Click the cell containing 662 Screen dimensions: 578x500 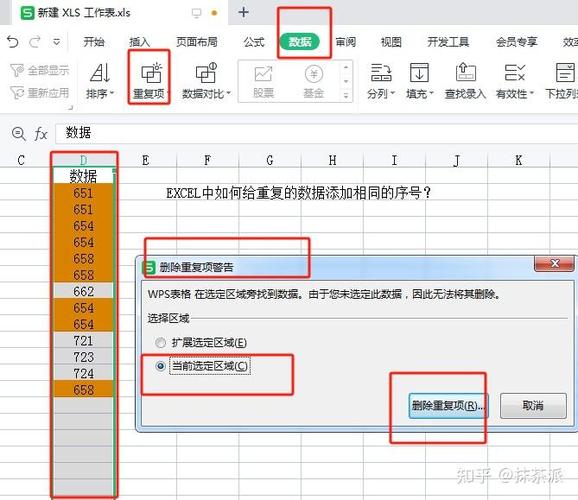(83, 291)
